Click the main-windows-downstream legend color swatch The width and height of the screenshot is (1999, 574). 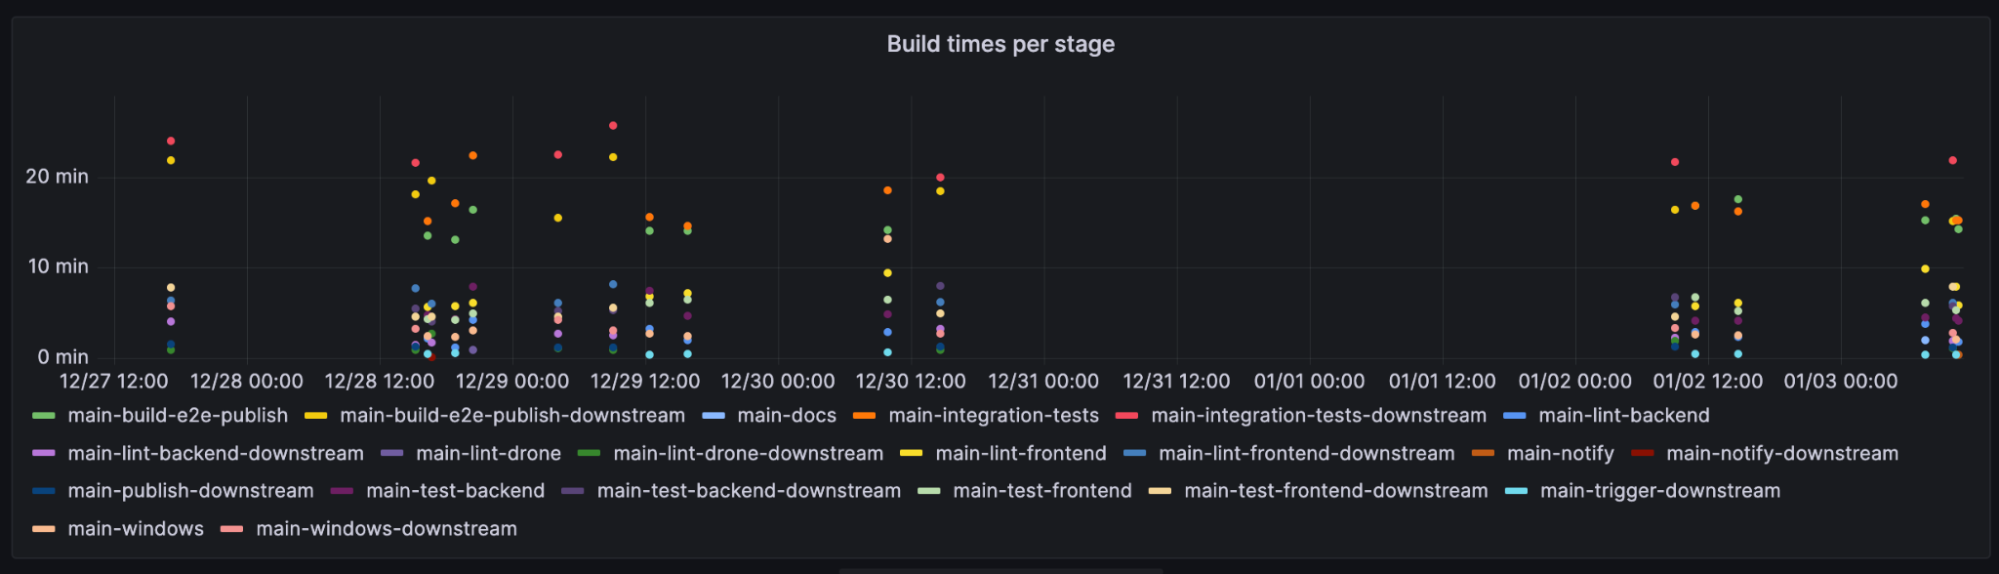(x=232, y=529)
